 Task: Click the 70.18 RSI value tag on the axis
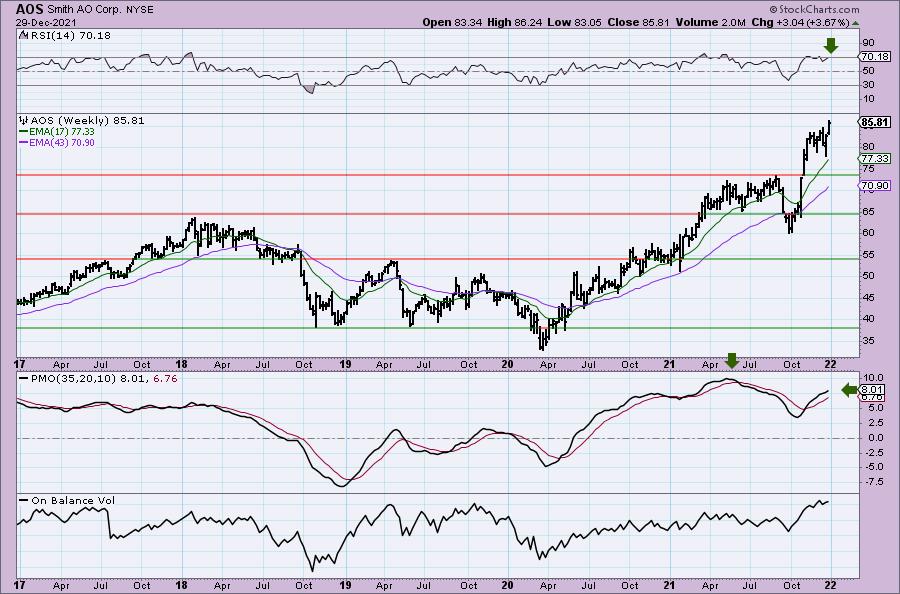875,56
